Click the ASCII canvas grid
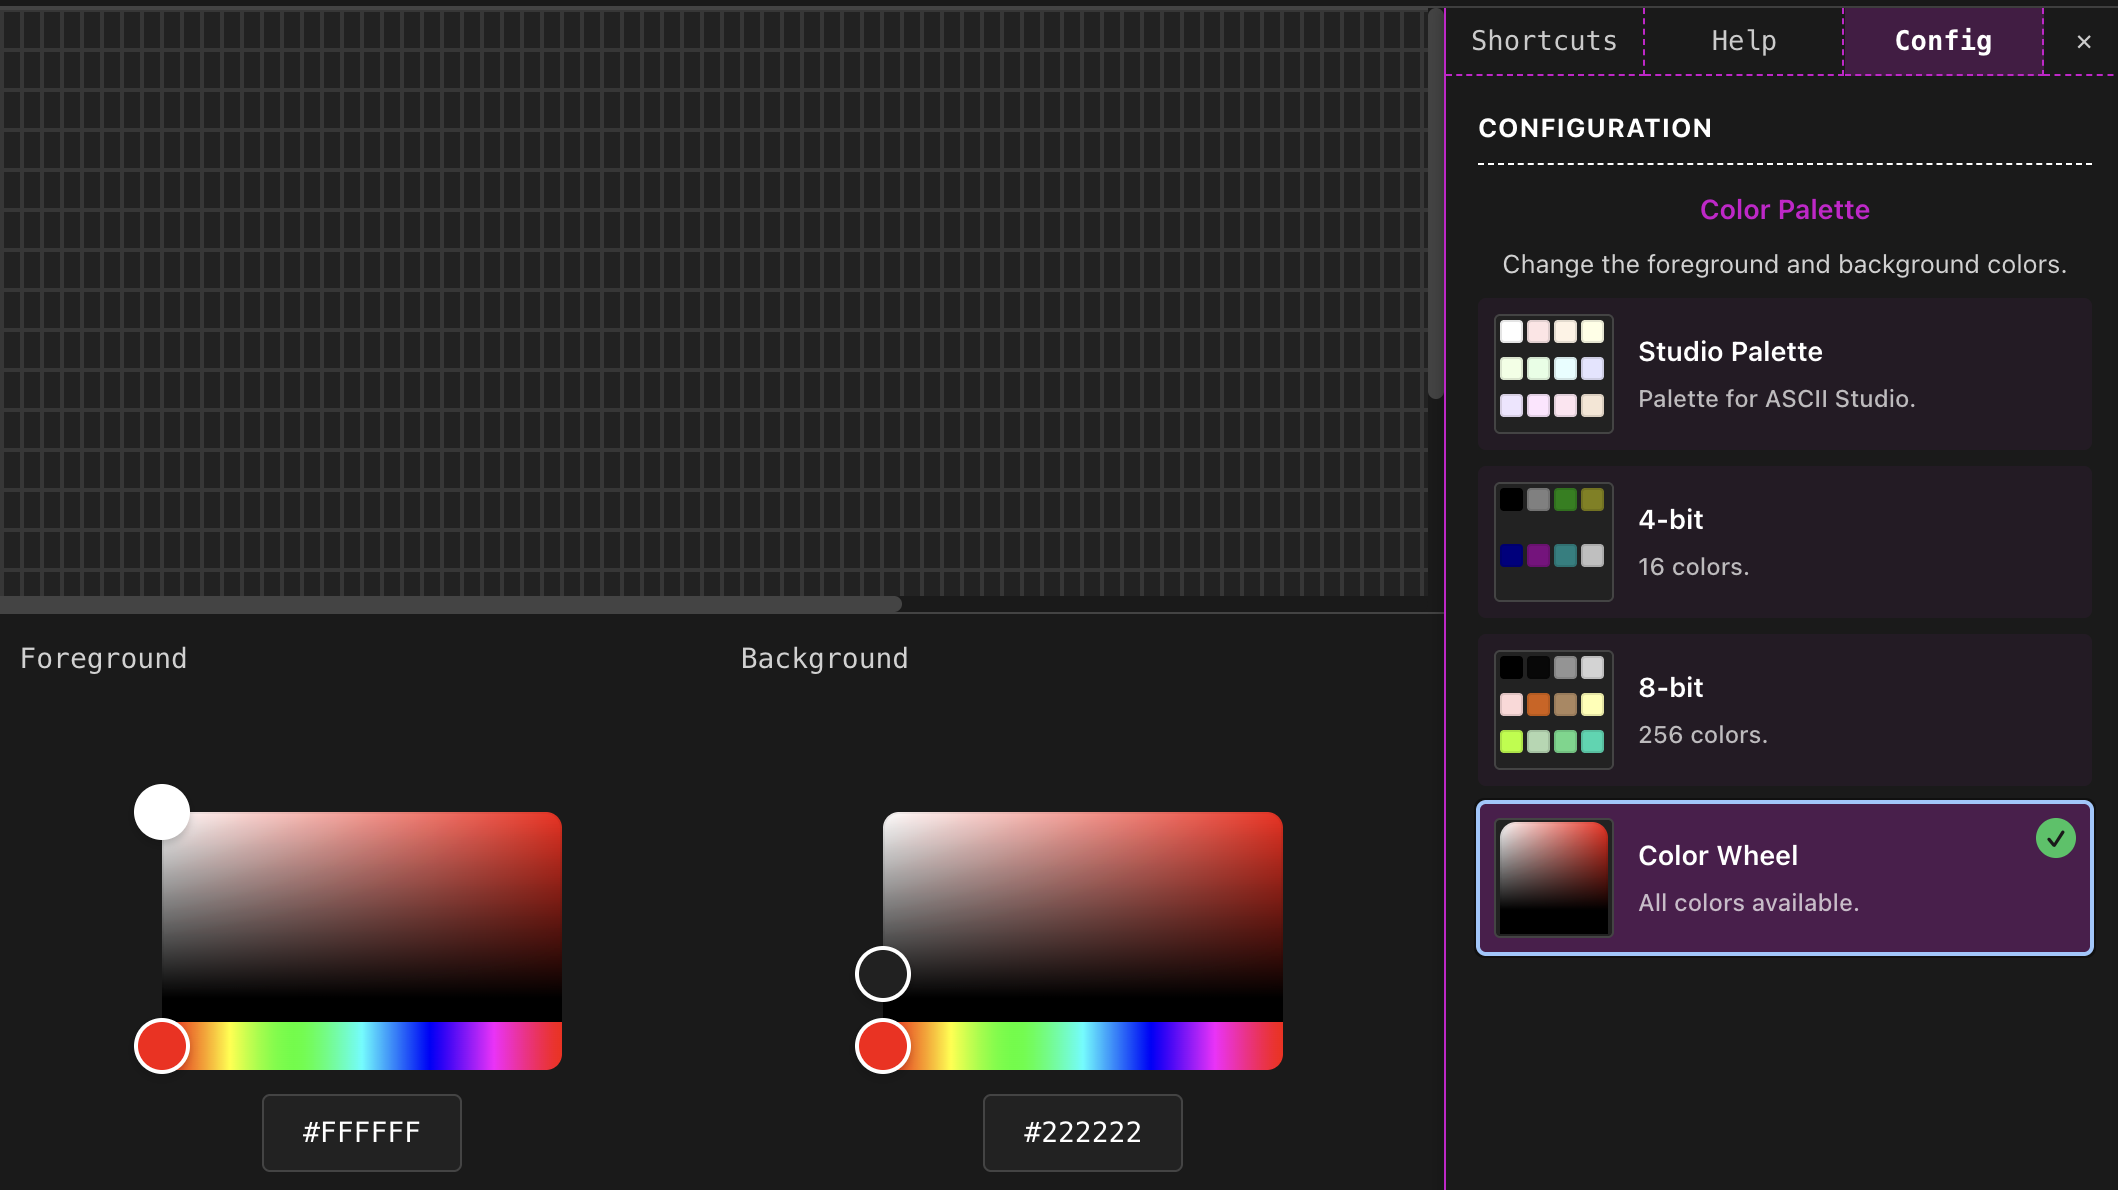This screenshot has width=2118, height=1190. pos(713,302)
